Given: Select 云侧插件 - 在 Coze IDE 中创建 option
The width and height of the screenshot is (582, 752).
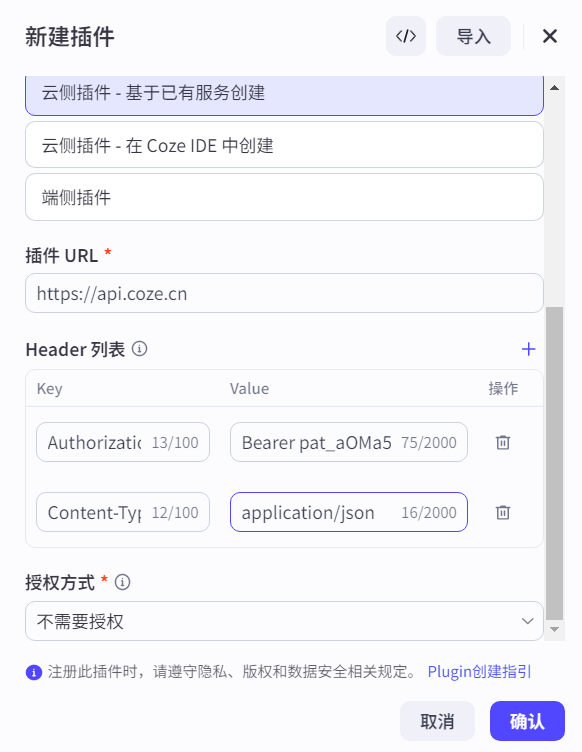Looking at the screenshot, I should click(284, 145).
